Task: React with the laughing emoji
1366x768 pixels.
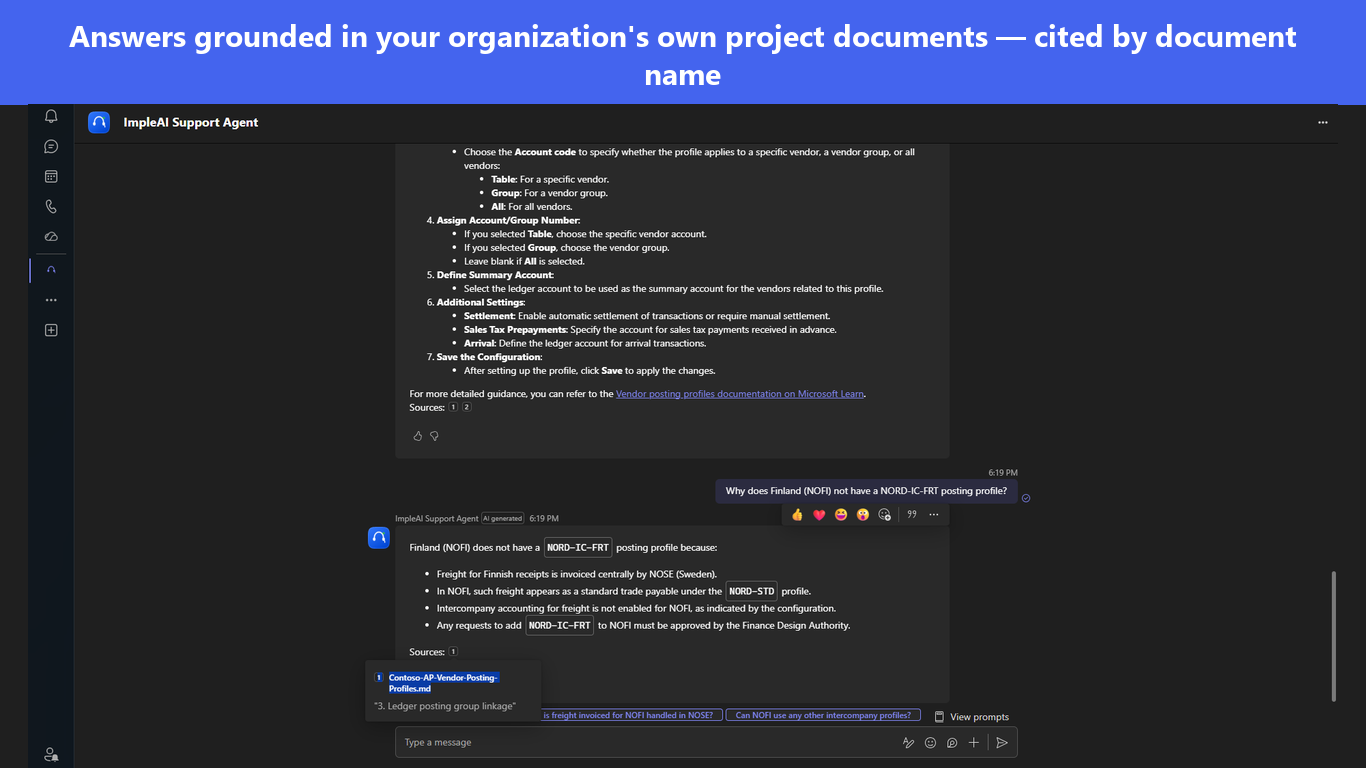Action: (841, 515)
